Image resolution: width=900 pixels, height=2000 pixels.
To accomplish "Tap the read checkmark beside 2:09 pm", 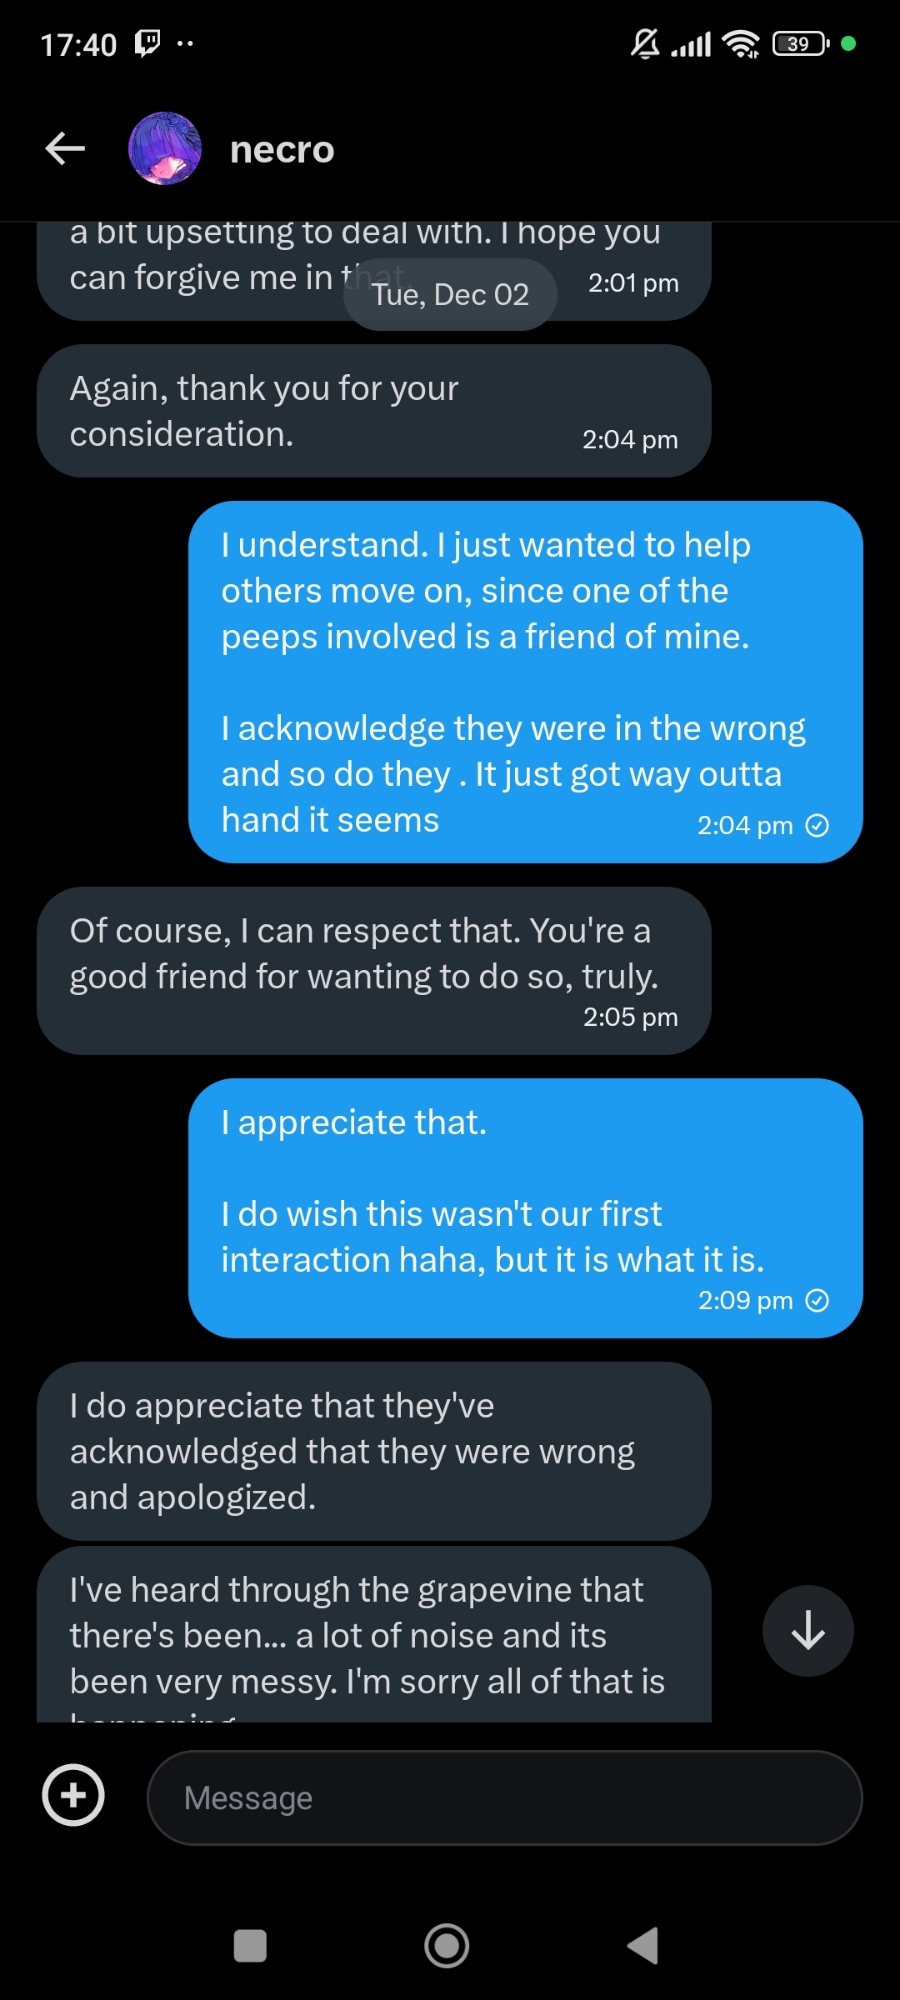I will 817,1300.
